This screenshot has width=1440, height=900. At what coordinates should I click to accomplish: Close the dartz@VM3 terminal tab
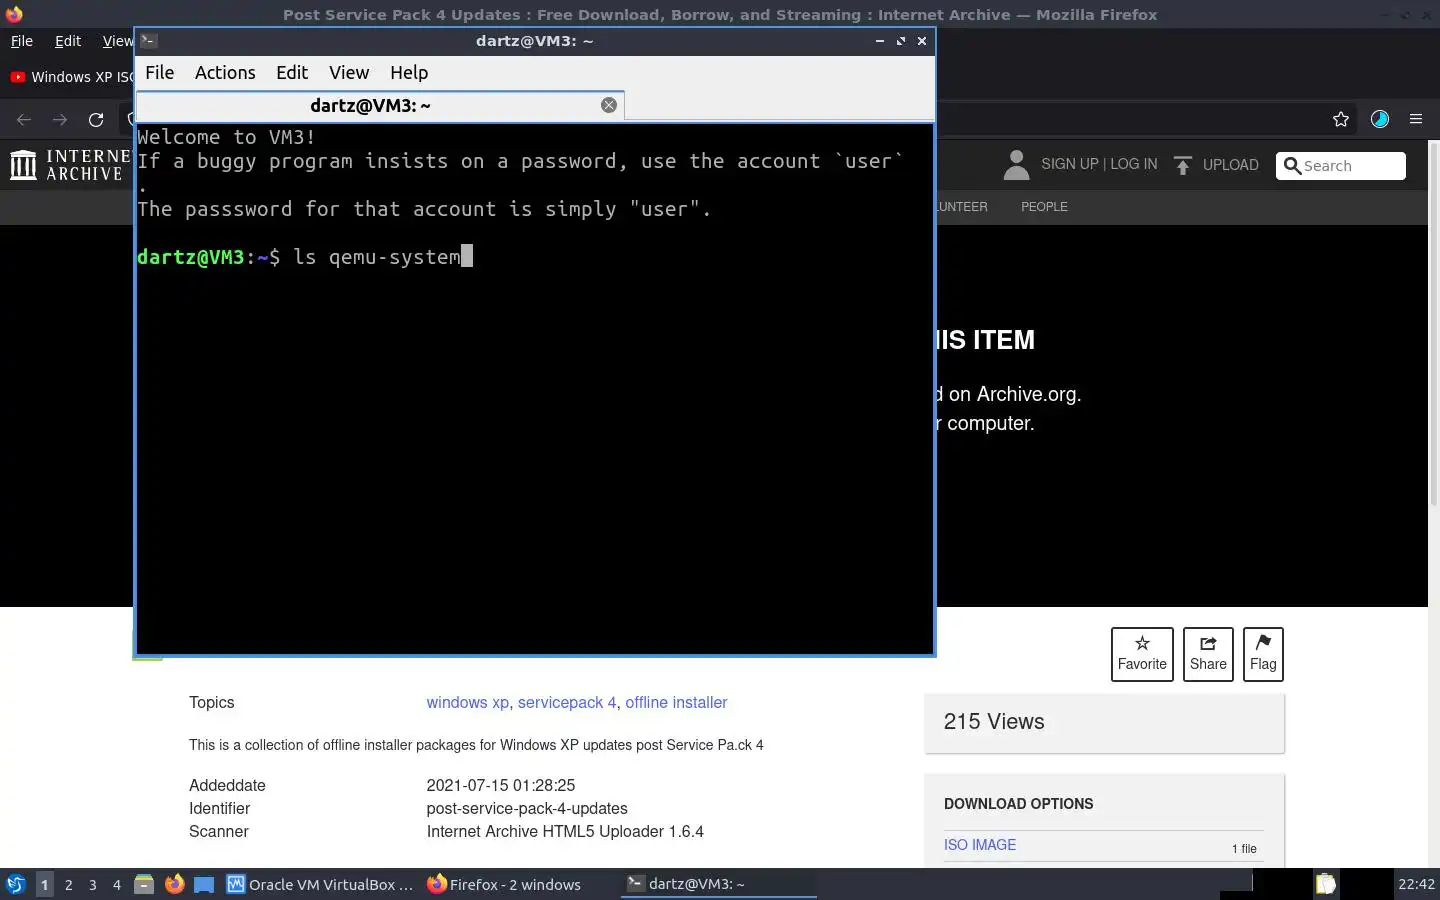point(609,105)
